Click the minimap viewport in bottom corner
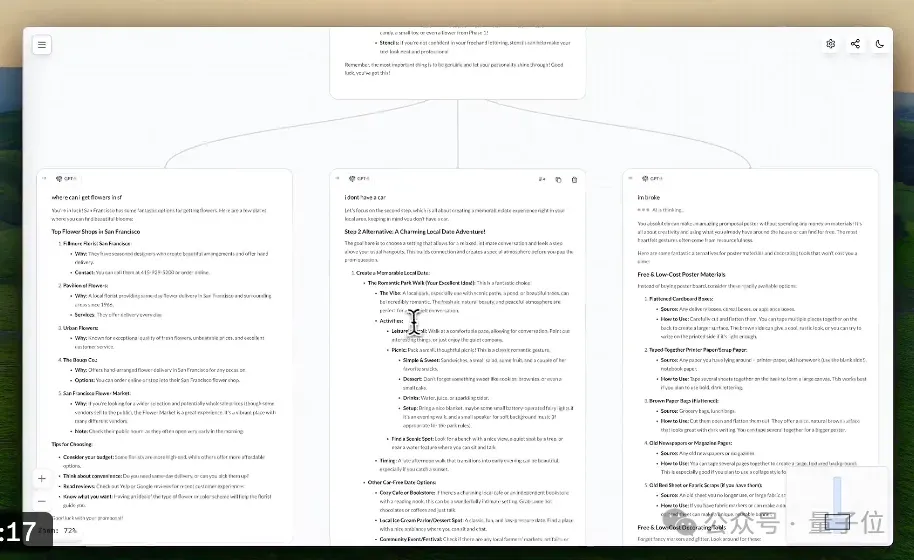 coord(837,522)
